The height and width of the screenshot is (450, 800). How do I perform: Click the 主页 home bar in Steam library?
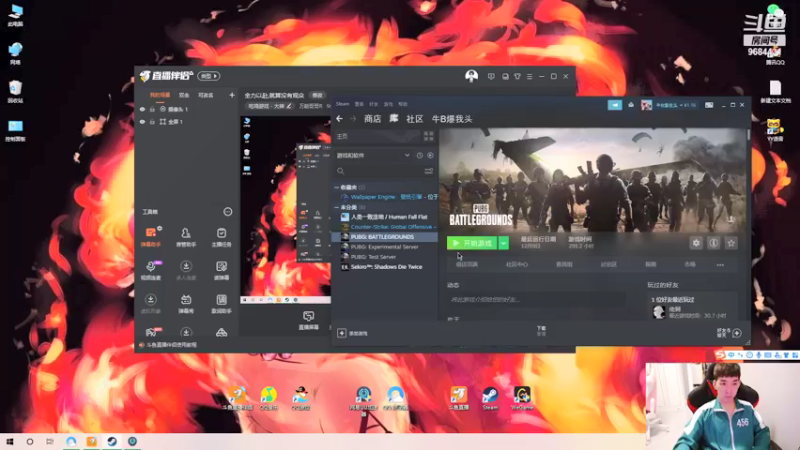coord(377,136)
